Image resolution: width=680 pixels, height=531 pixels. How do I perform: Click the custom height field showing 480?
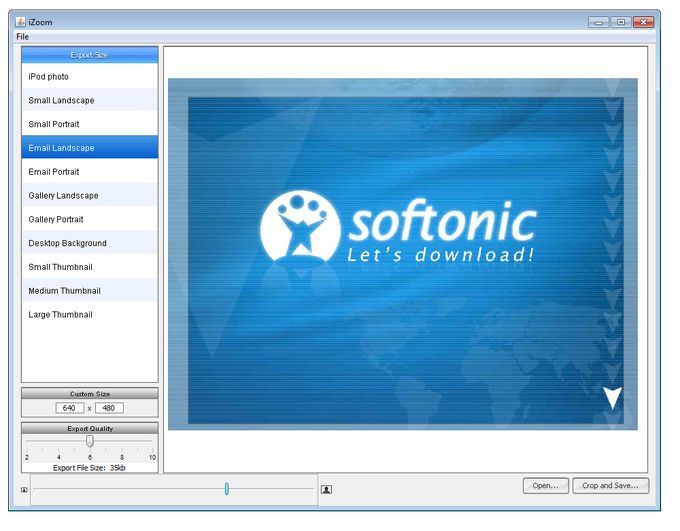point(109,408)
